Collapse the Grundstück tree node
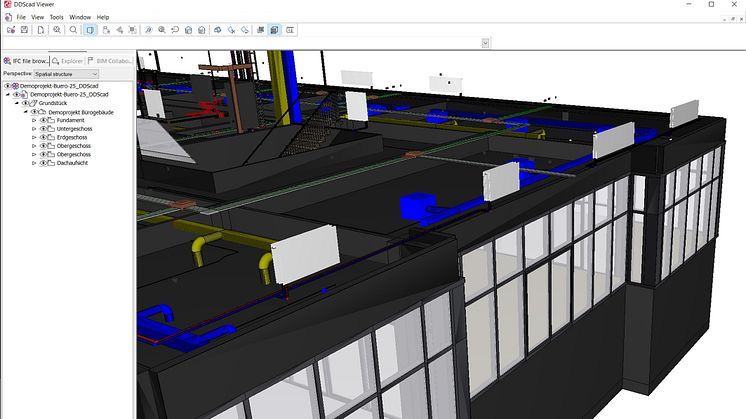 [16, 103]
